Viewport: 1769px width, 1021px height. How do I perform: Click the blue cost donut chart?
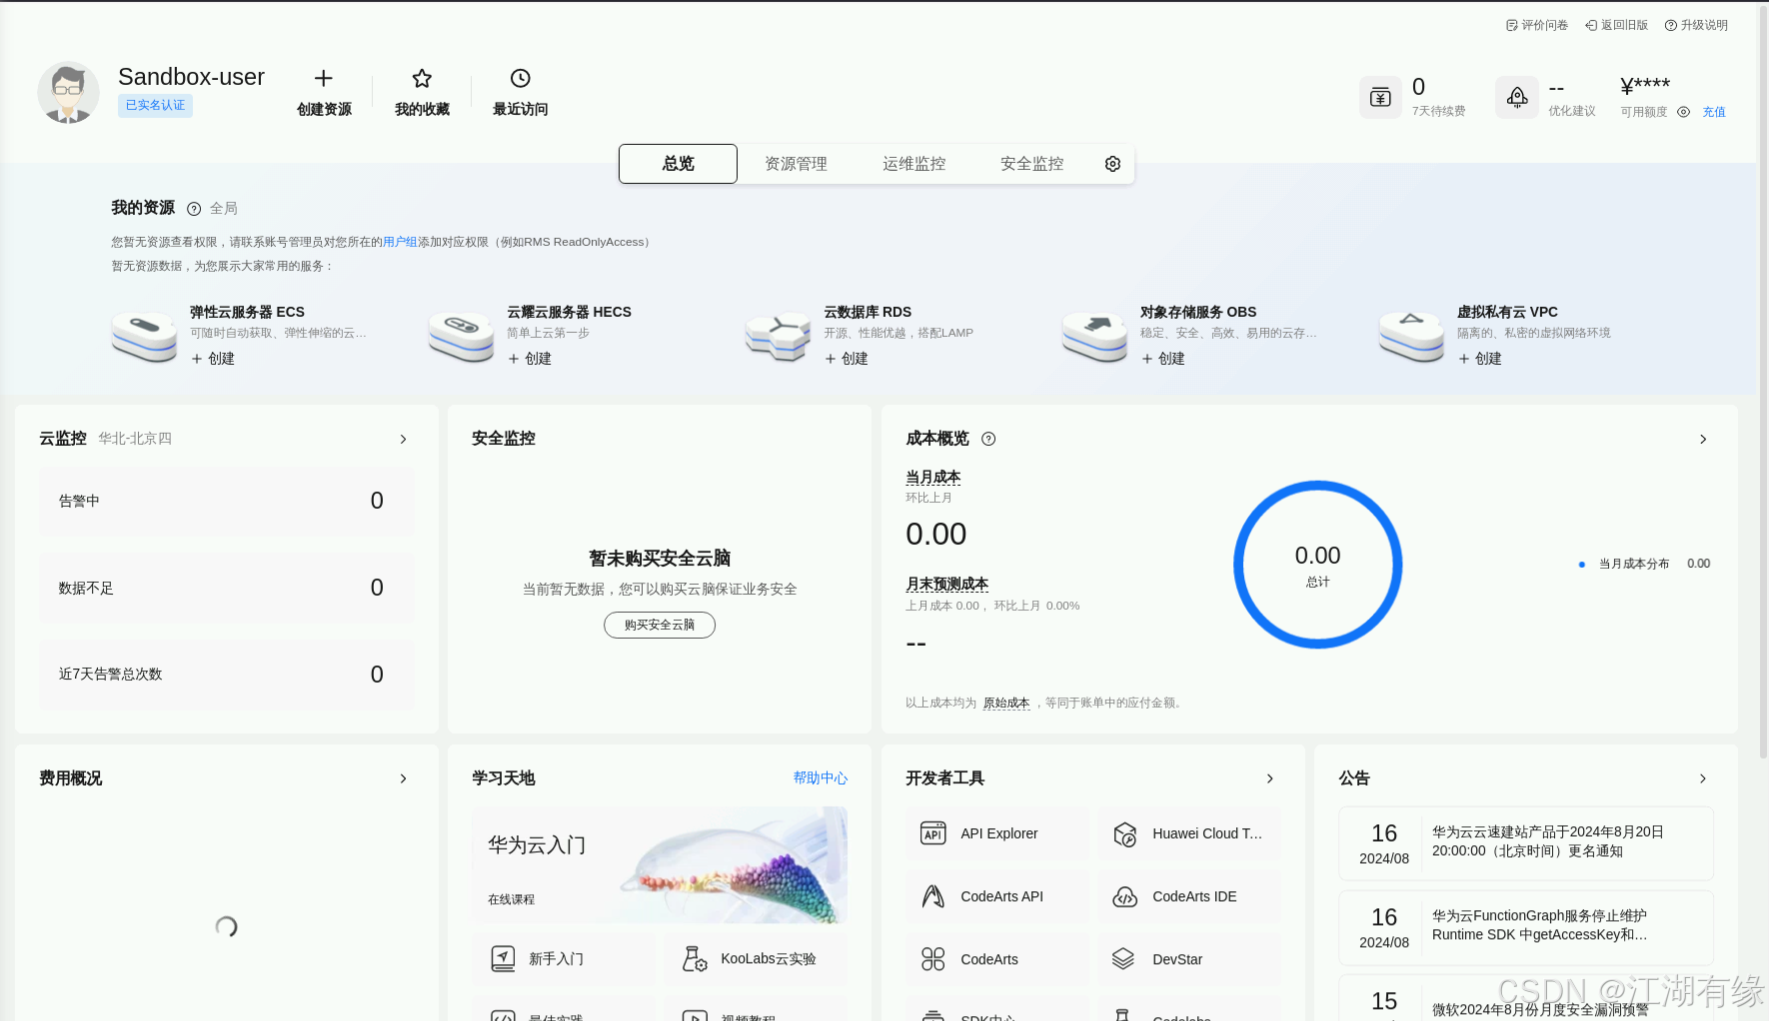coord(1318,565)
